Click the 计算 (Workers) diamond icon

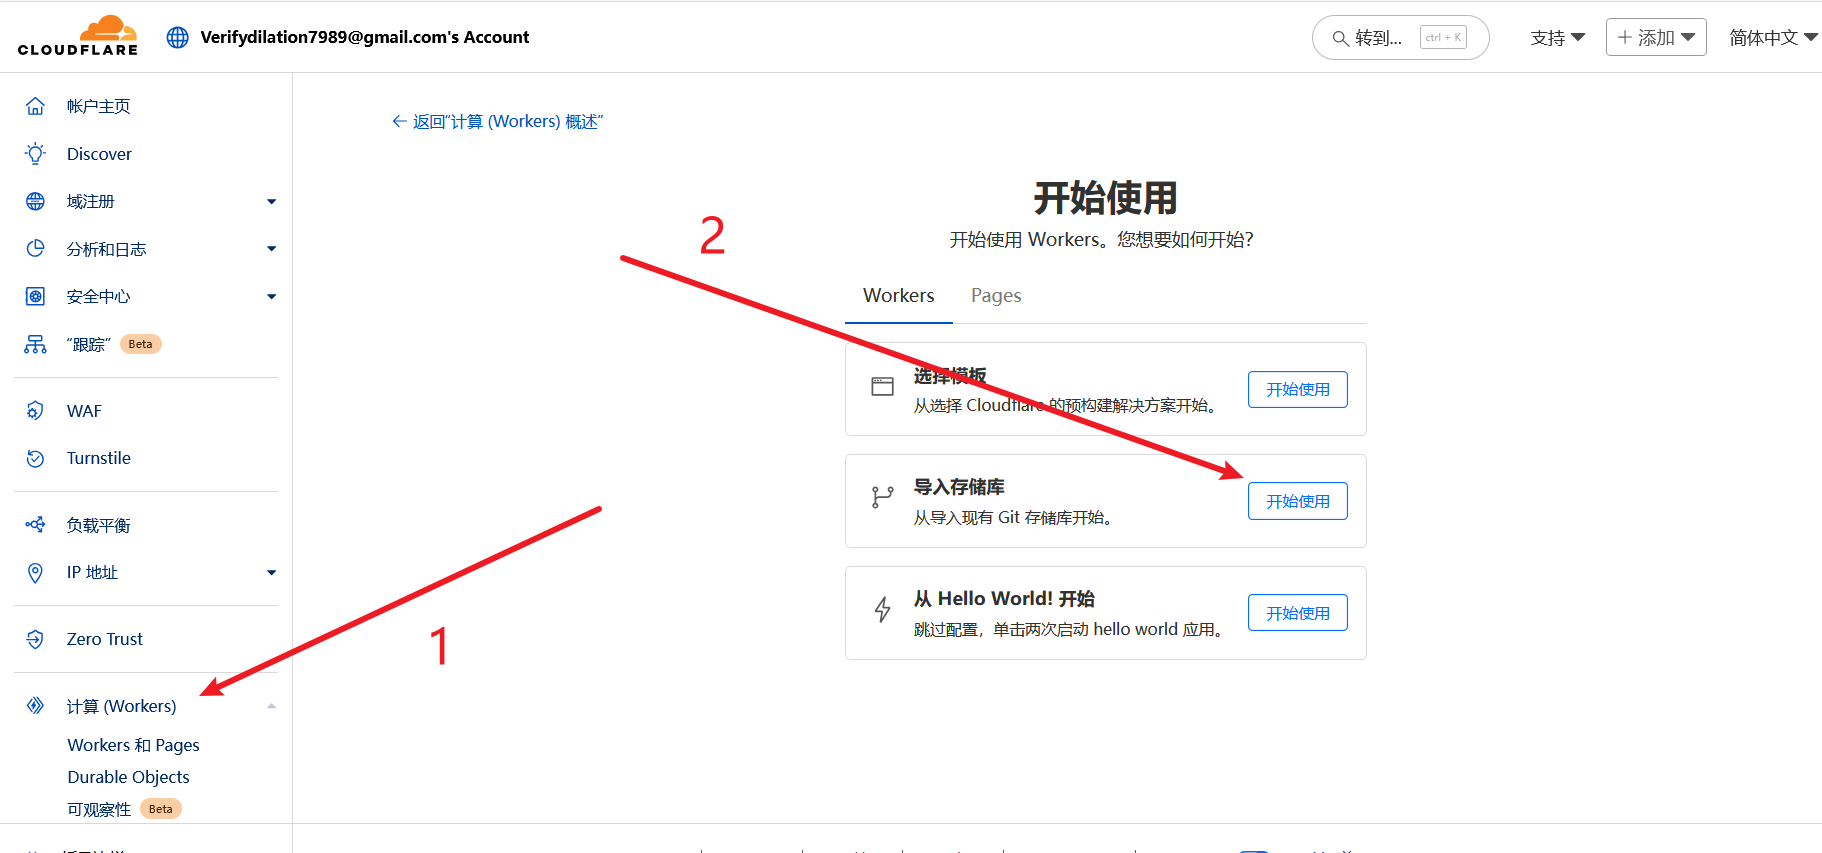(35, 706)
